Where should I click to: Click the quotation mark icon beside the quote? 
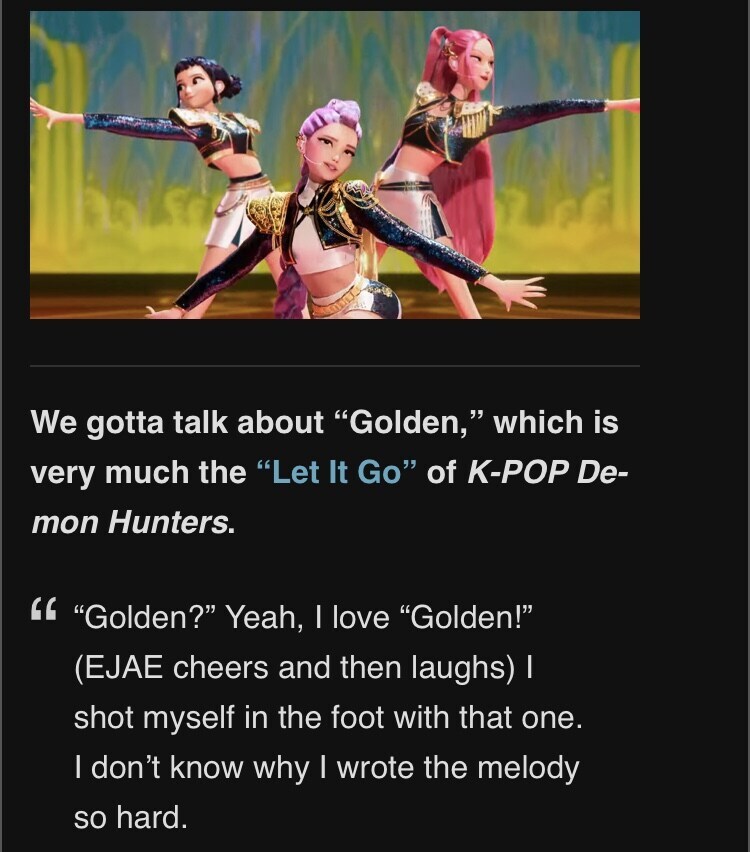tap(44, 610)
